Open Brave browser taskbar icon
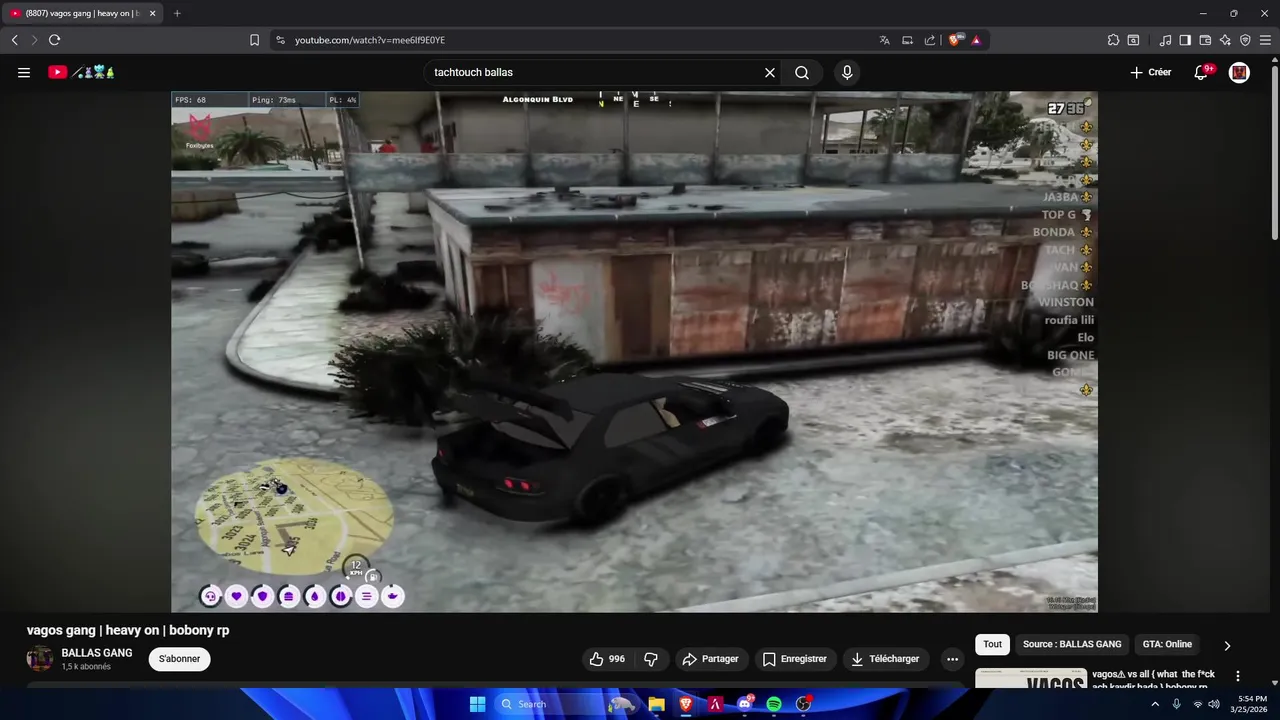This screenshot has width=1280, height=720. pyautogui.click(x=686, y=704)
